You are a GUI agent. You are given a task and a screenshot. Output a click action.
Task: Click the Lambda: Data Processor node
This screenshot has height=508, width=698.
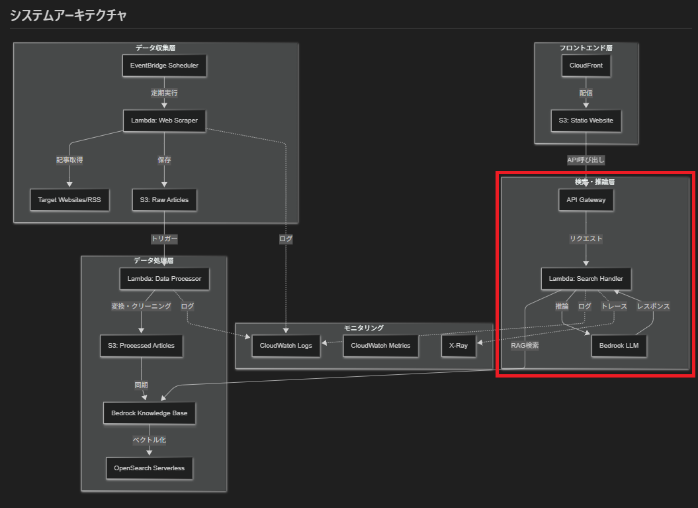tap(164, 278)
